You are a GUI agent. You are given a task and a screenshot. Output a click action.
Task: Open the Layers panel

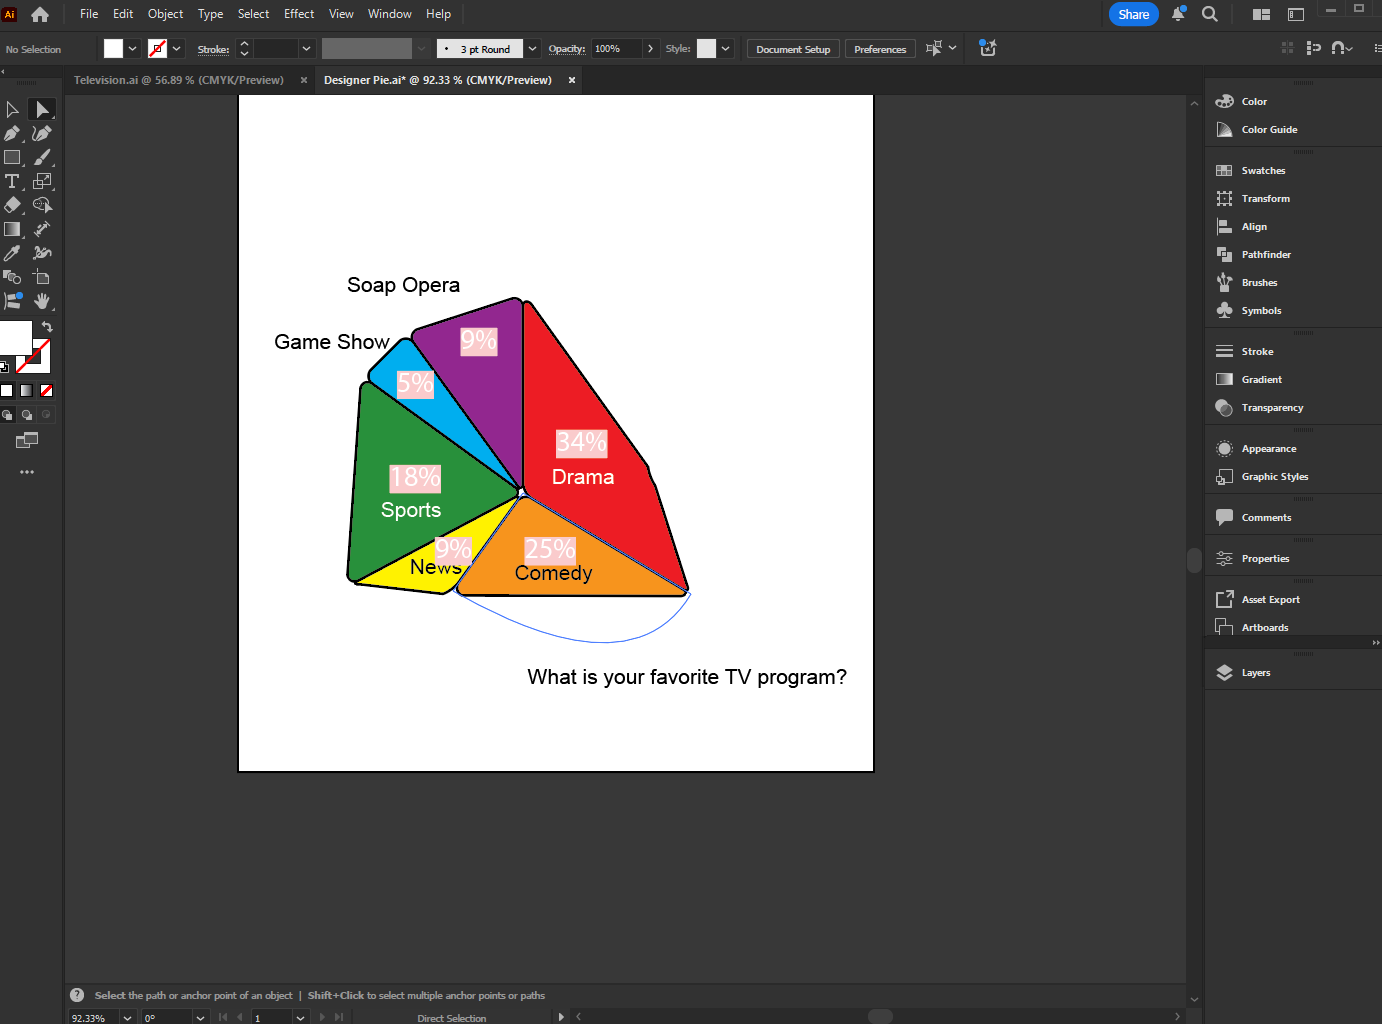tap(1256, 673)
